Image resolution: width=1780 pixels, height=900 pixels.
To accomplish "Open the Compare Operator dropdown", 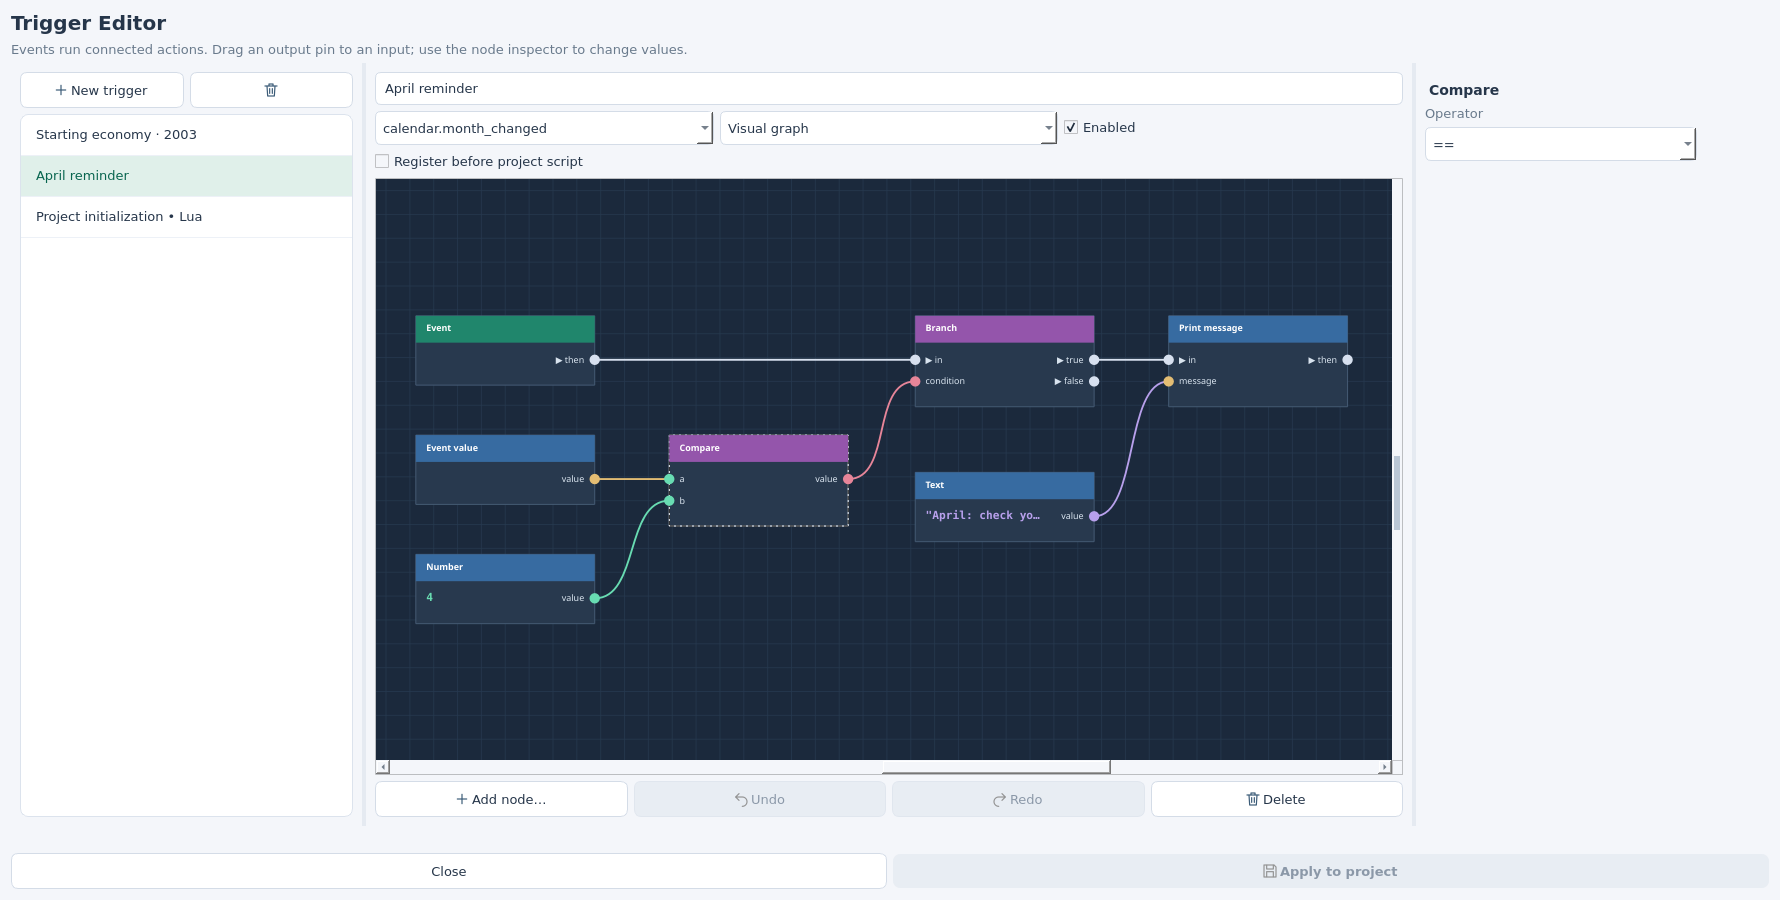I will coord(1560,144).
